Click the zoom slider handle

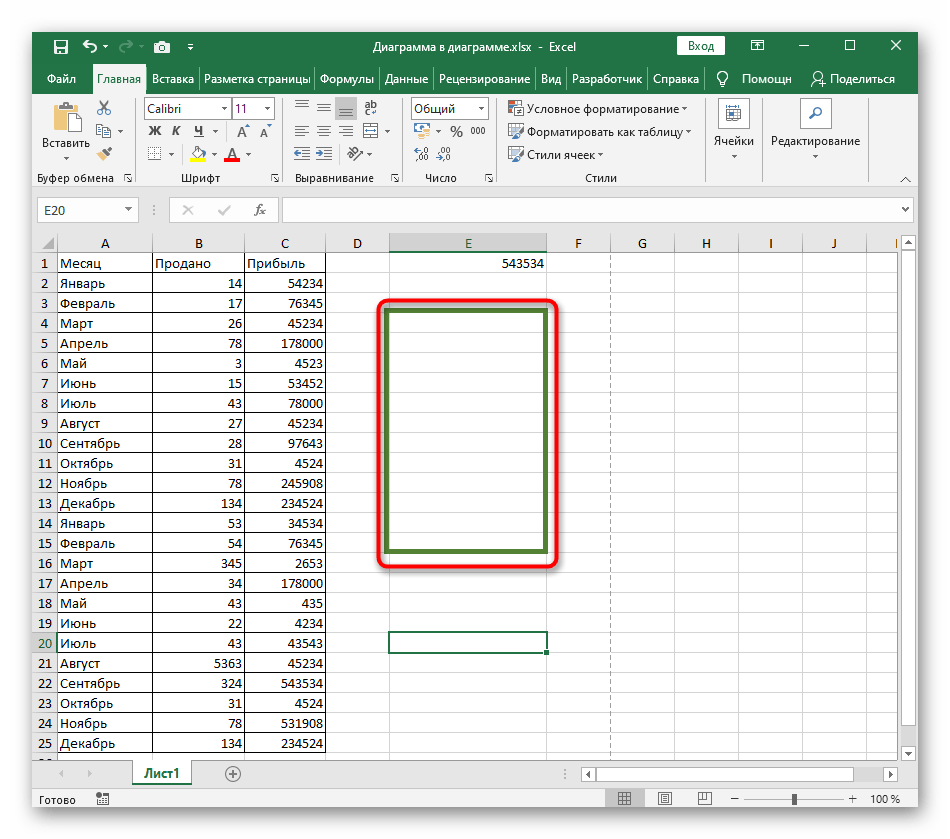coord(794,799)
